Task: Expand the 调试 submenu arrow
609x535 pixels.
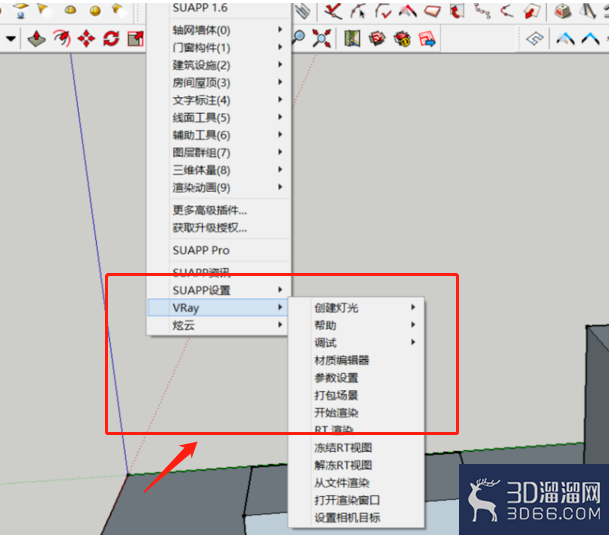Action: pos(413,342)
